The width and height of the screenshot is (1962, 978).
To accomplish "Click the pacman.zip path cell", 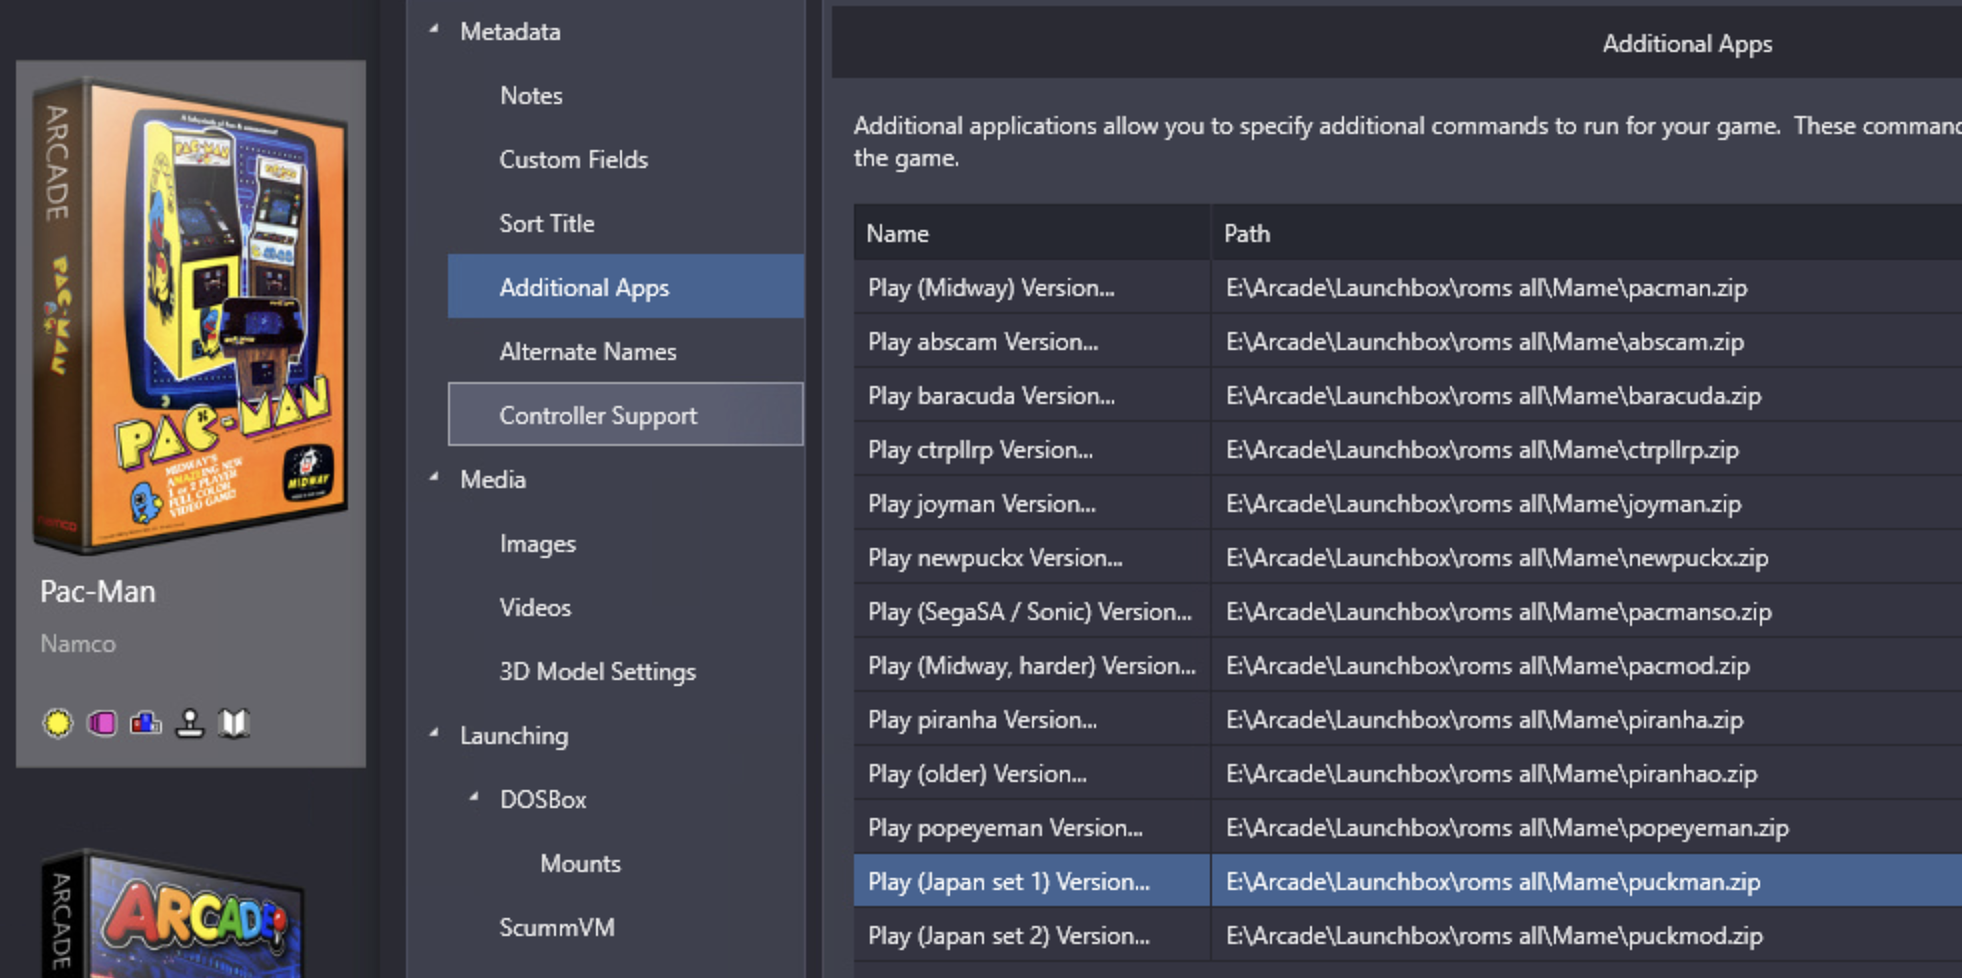I will 1587,288.
